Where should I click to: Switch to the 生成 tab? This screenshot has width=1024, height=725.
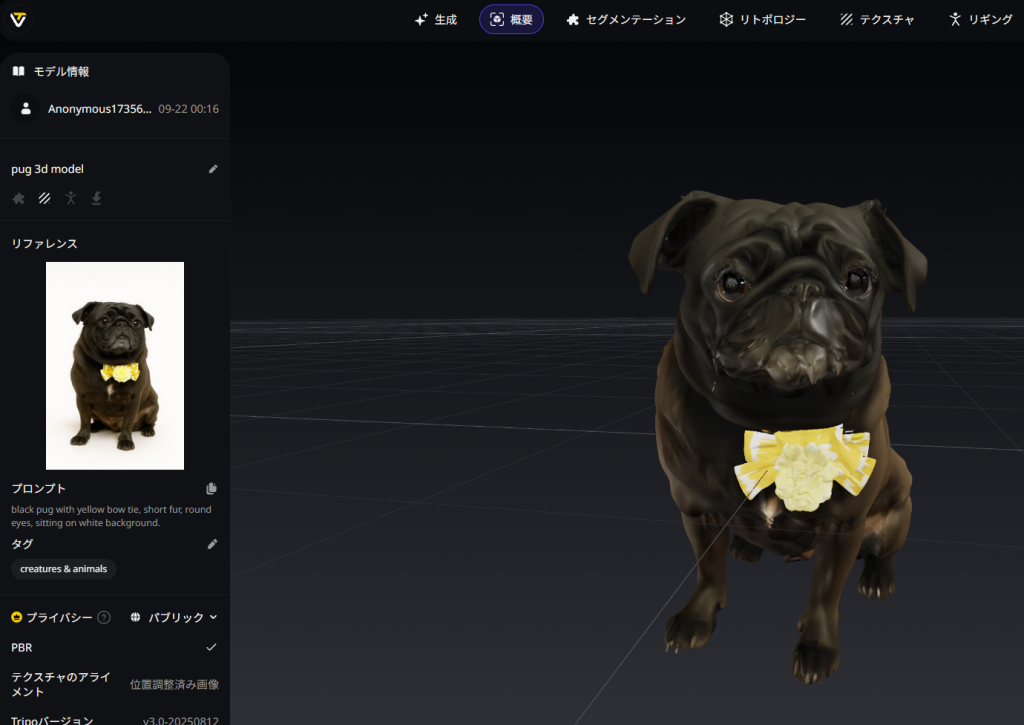436,19
